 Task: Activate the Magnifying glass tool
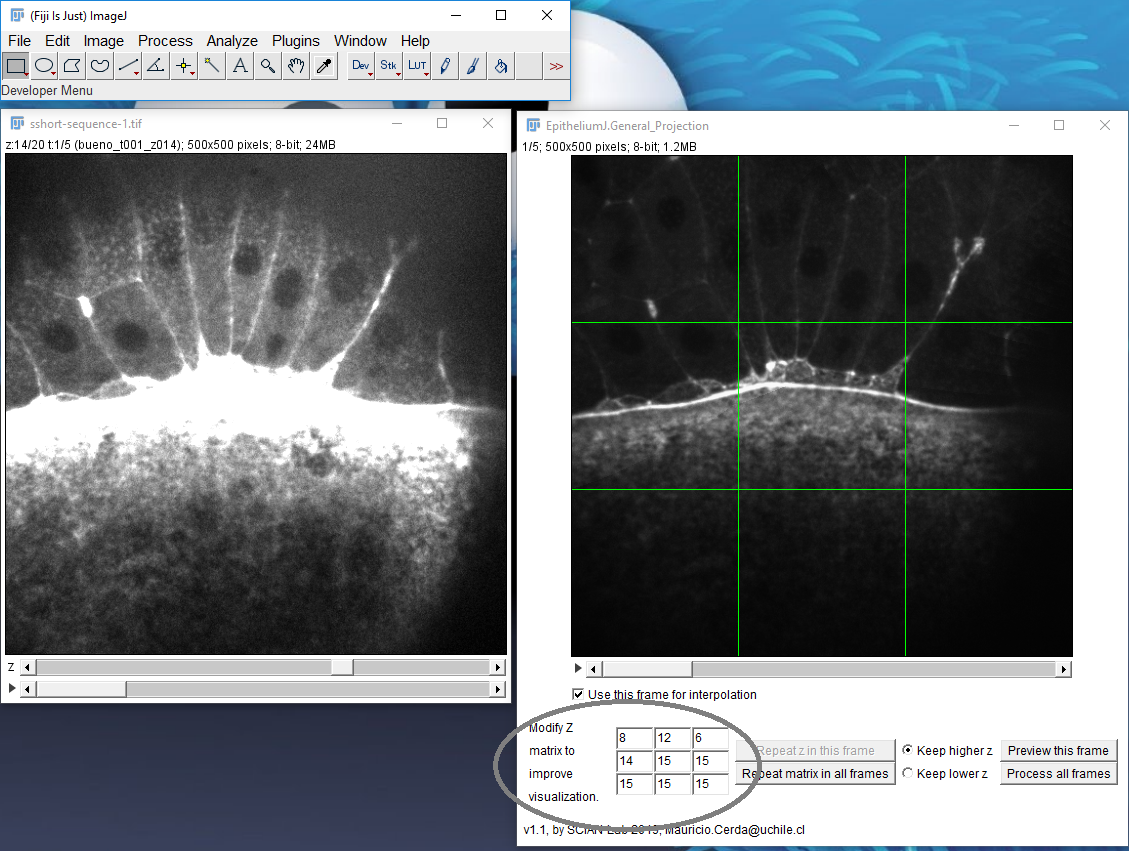point(268,66)
